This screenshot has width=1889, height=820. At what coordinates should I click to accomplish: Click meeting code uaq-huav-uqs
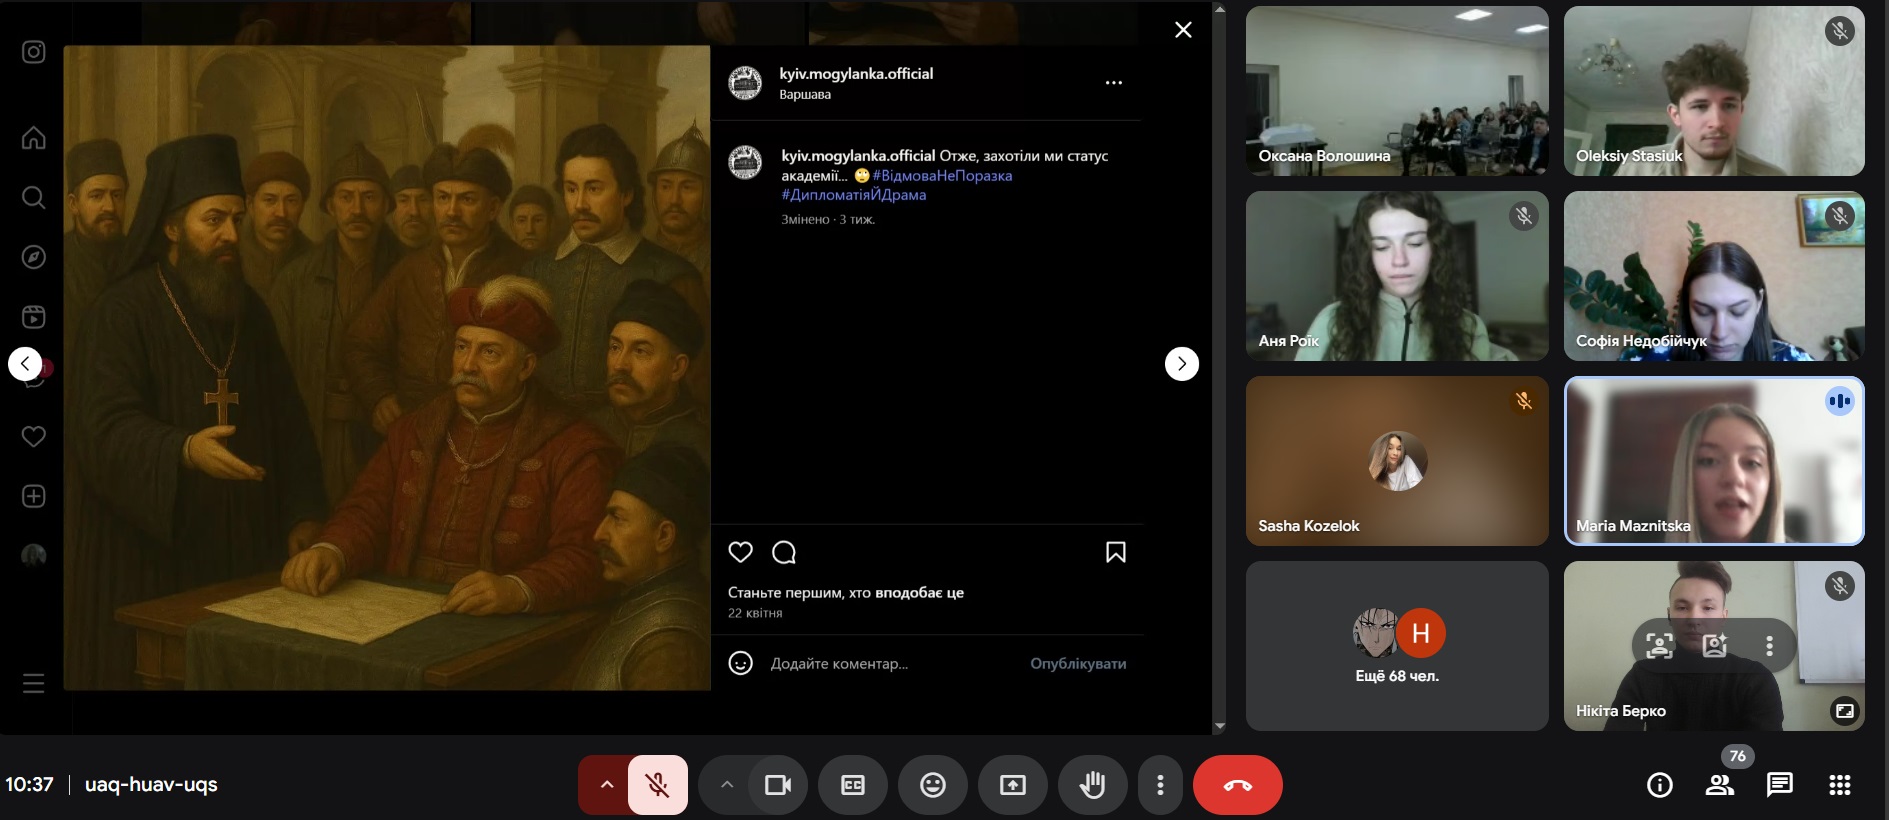coord(151,784)
